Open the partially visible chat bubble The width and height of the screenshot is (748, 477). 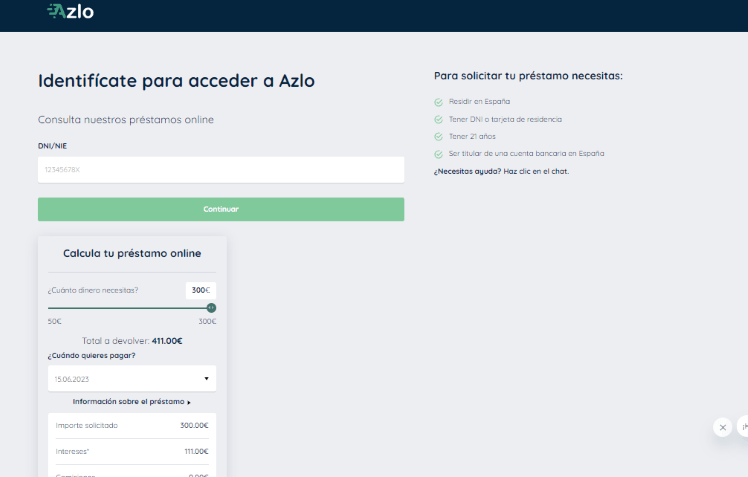pos(743,427)
